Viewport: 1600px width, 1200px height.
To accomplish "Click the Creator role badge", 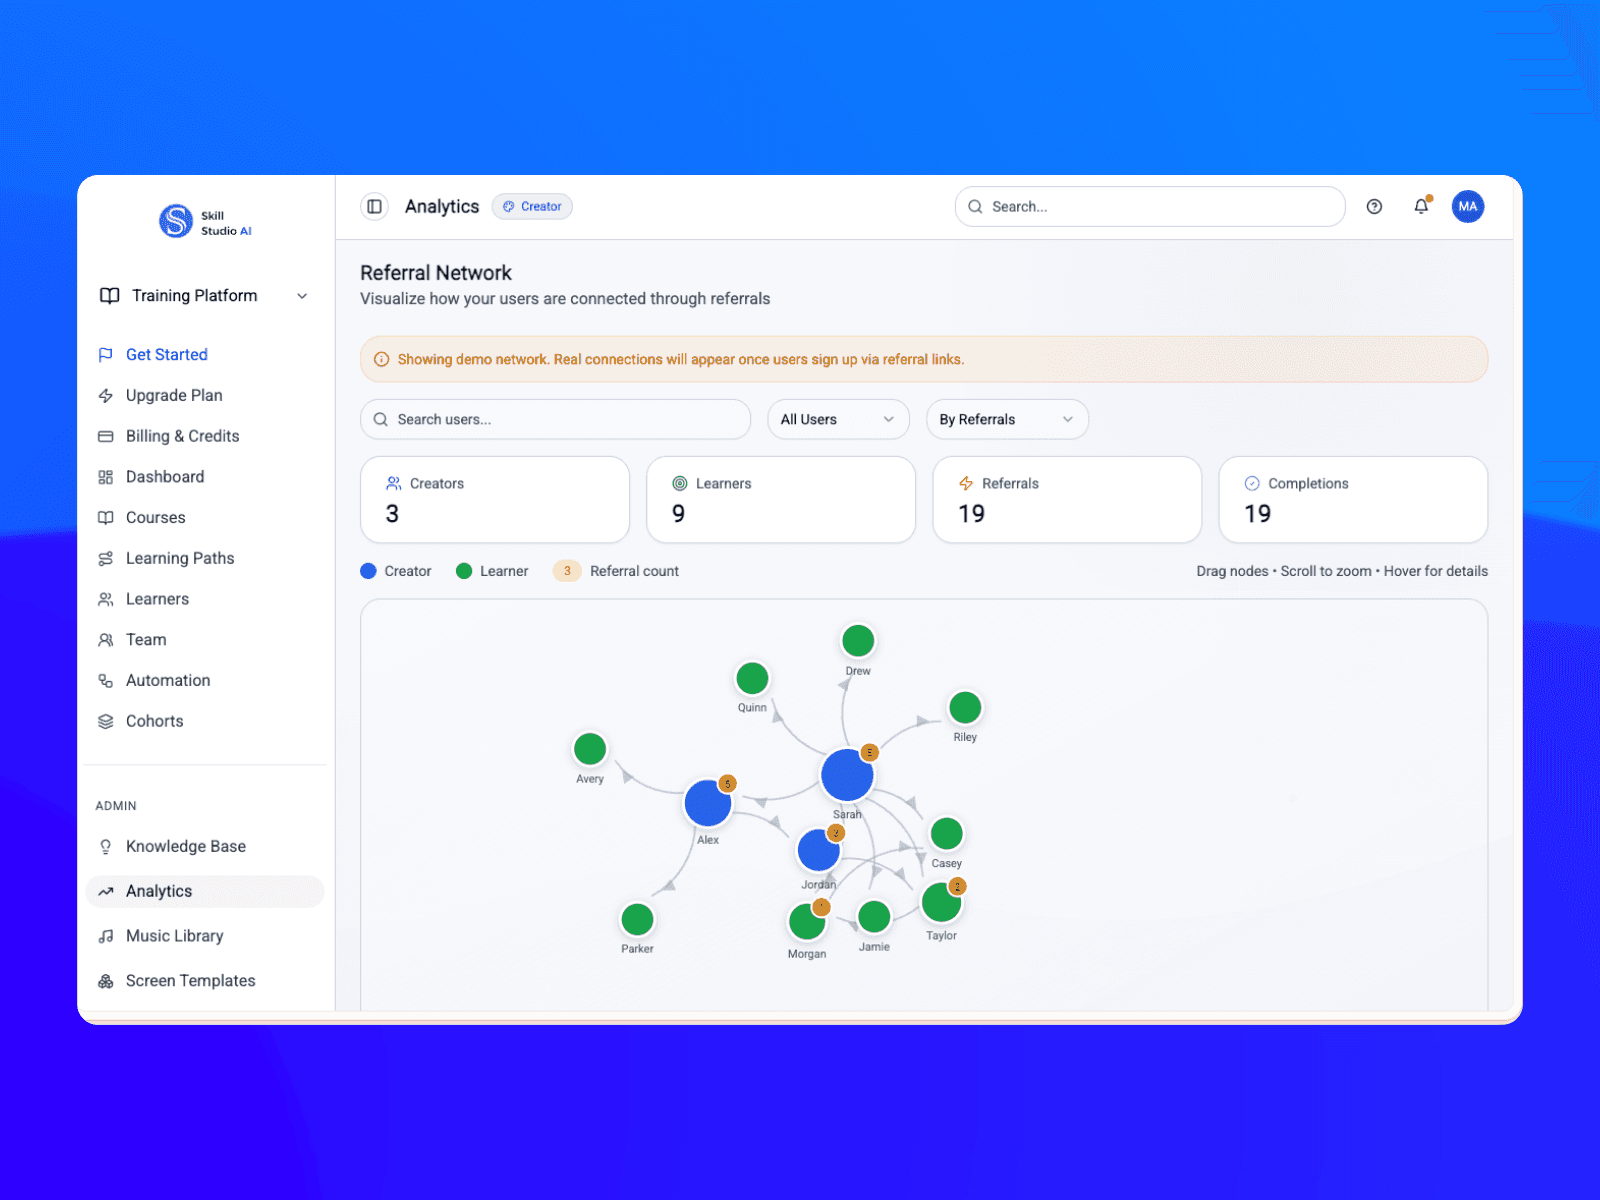I will tap(532, 207).
